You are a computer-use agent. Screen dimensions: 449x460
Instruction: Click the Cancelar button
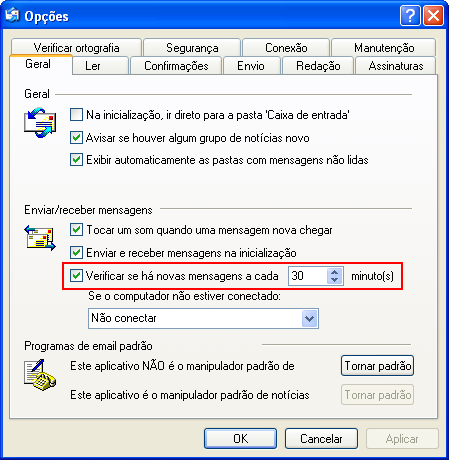coord(321,439)
